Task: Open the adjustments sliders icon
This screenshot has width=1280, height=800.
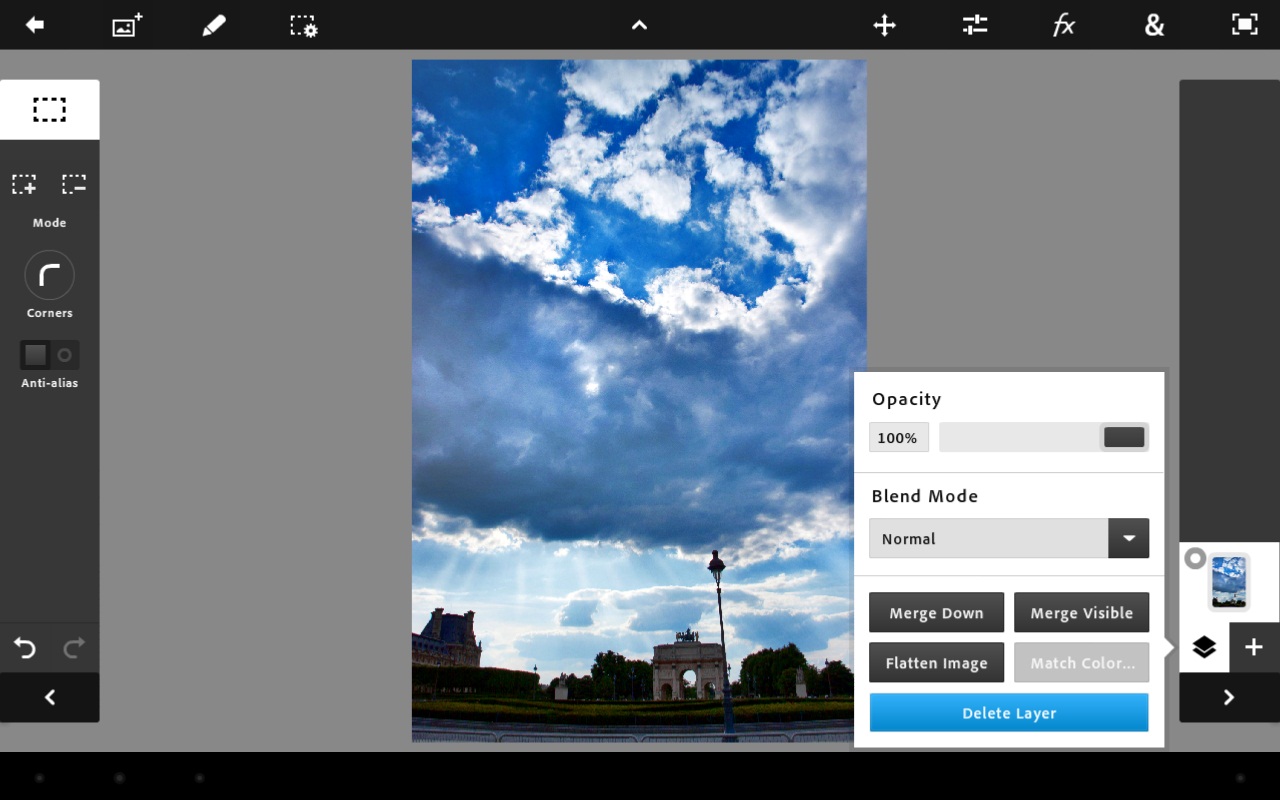Action: click(x=975, y=25)
